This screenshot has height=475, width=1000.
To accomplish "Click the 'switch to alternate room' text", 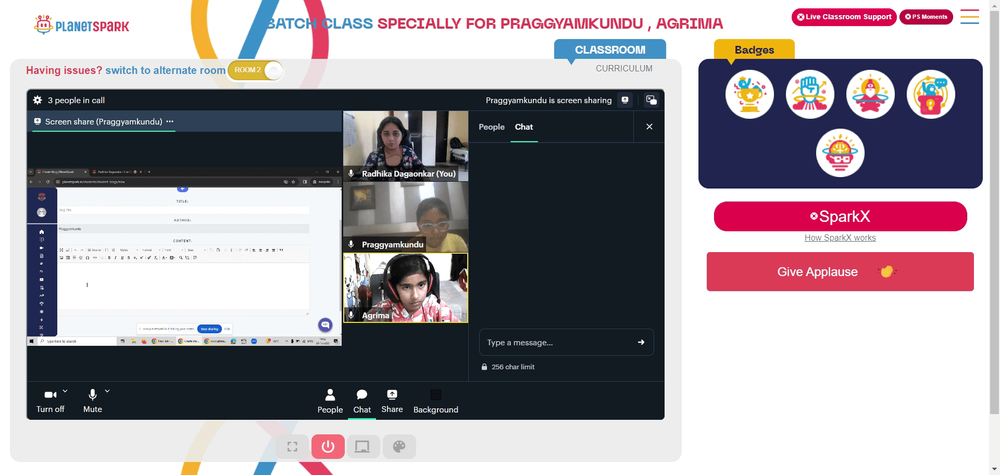I will tap(165, 70).
